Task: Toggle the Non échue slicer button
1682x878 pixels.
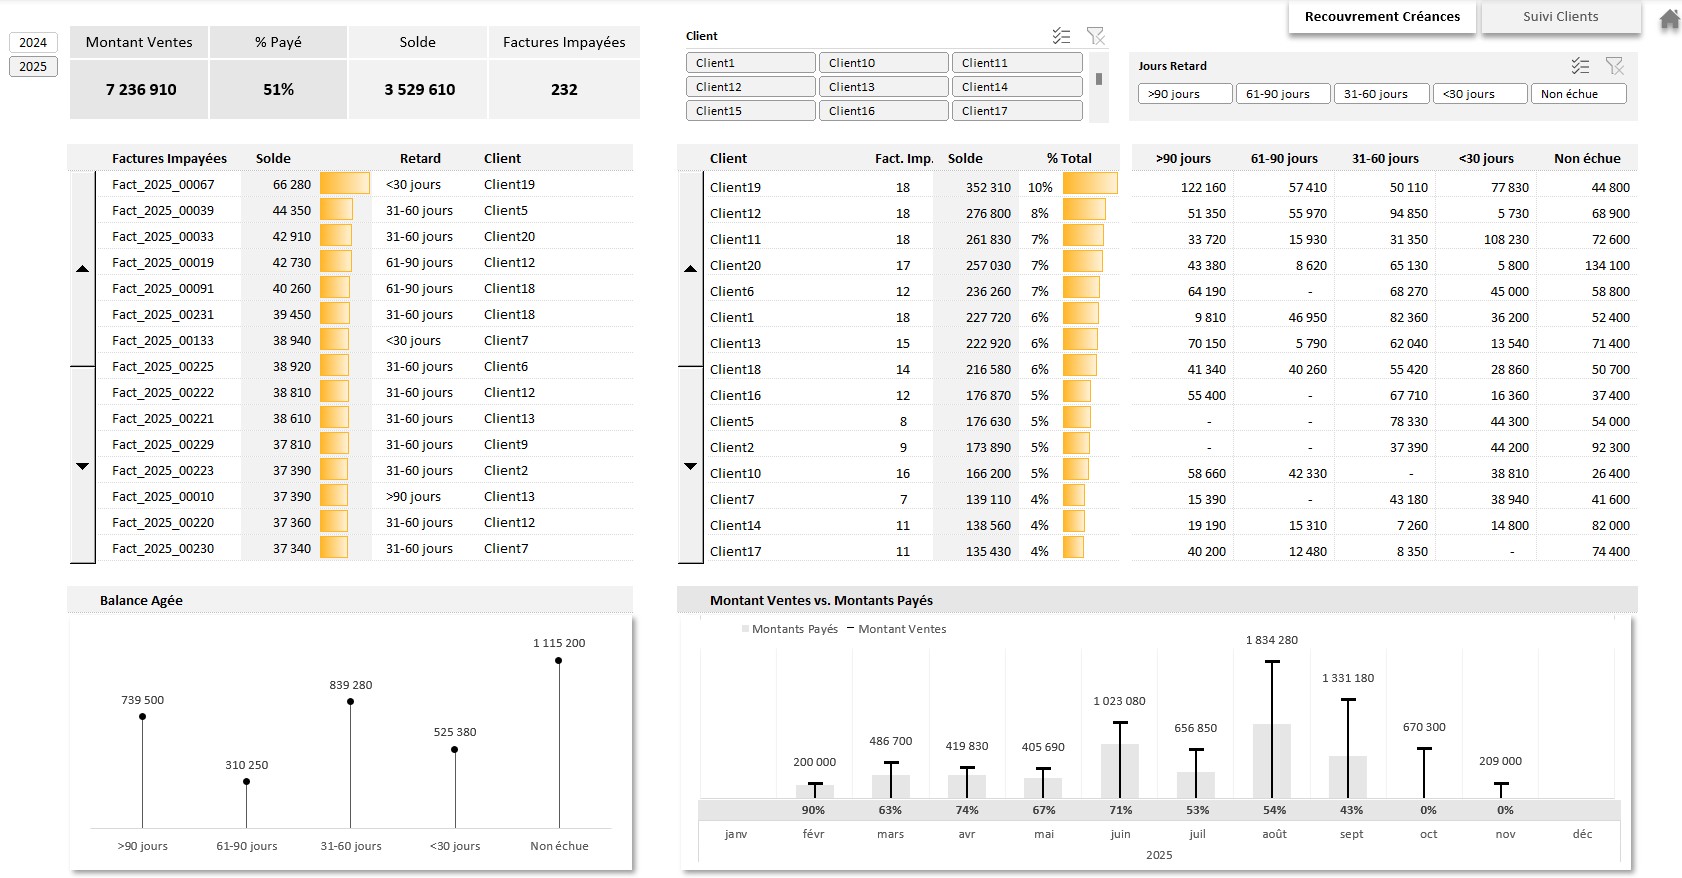Action: [1578, 94]
